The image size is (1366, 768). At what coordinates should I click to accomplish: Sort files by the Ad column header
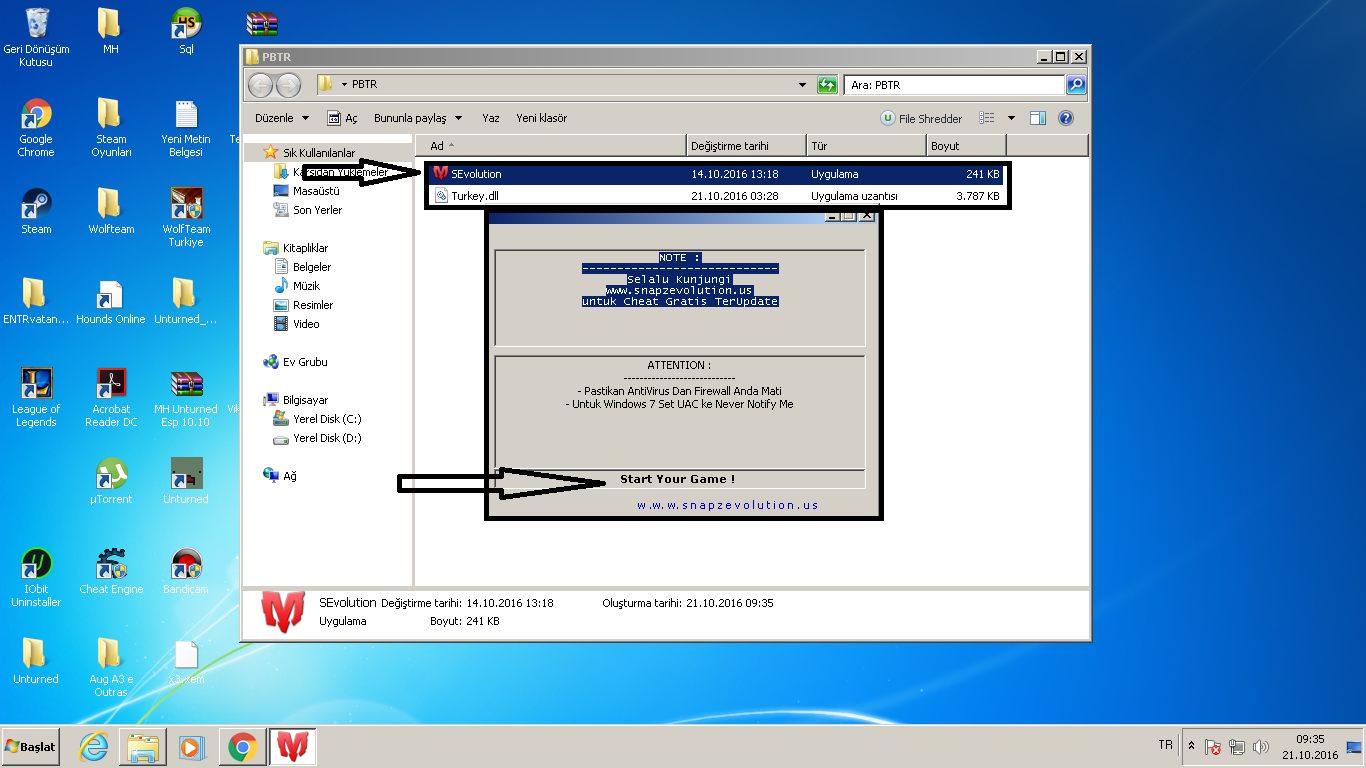551,146
